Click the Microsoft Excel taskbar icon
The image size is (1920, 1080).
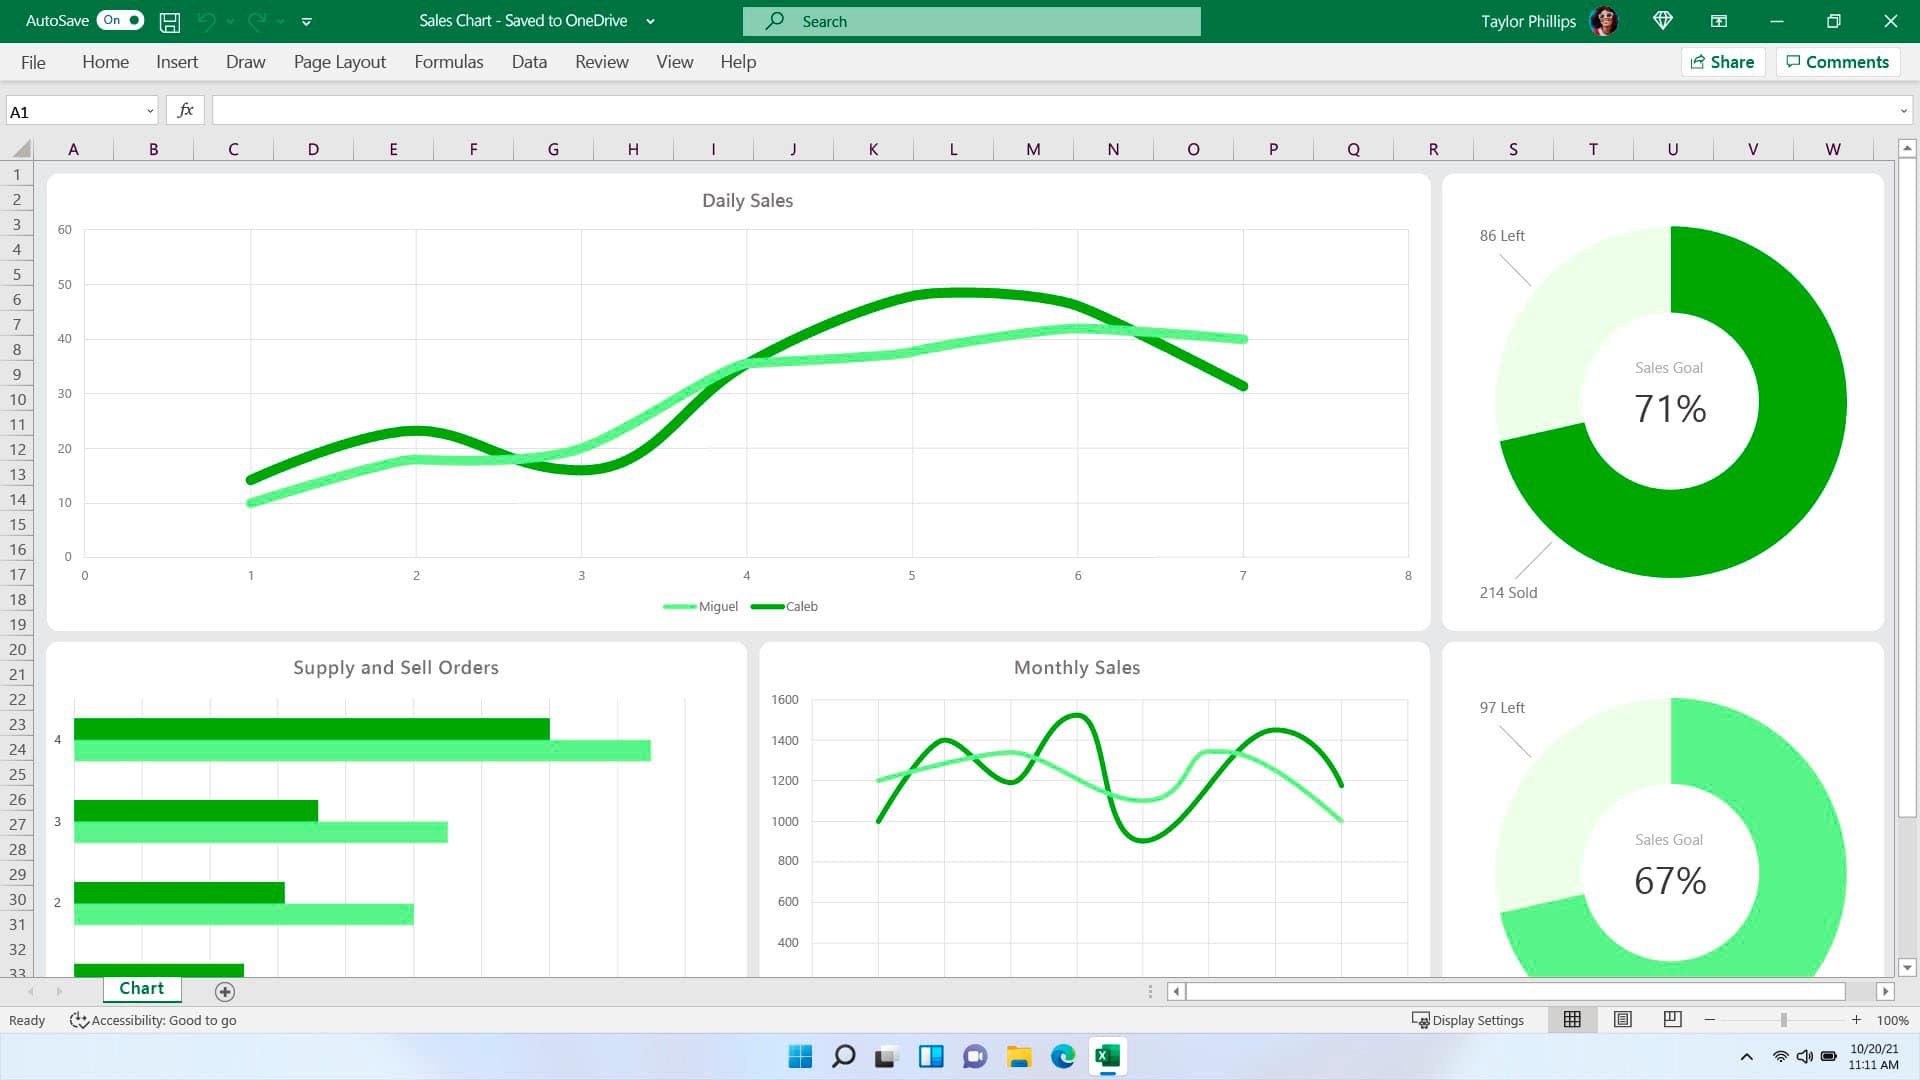coord(1106,1055)
